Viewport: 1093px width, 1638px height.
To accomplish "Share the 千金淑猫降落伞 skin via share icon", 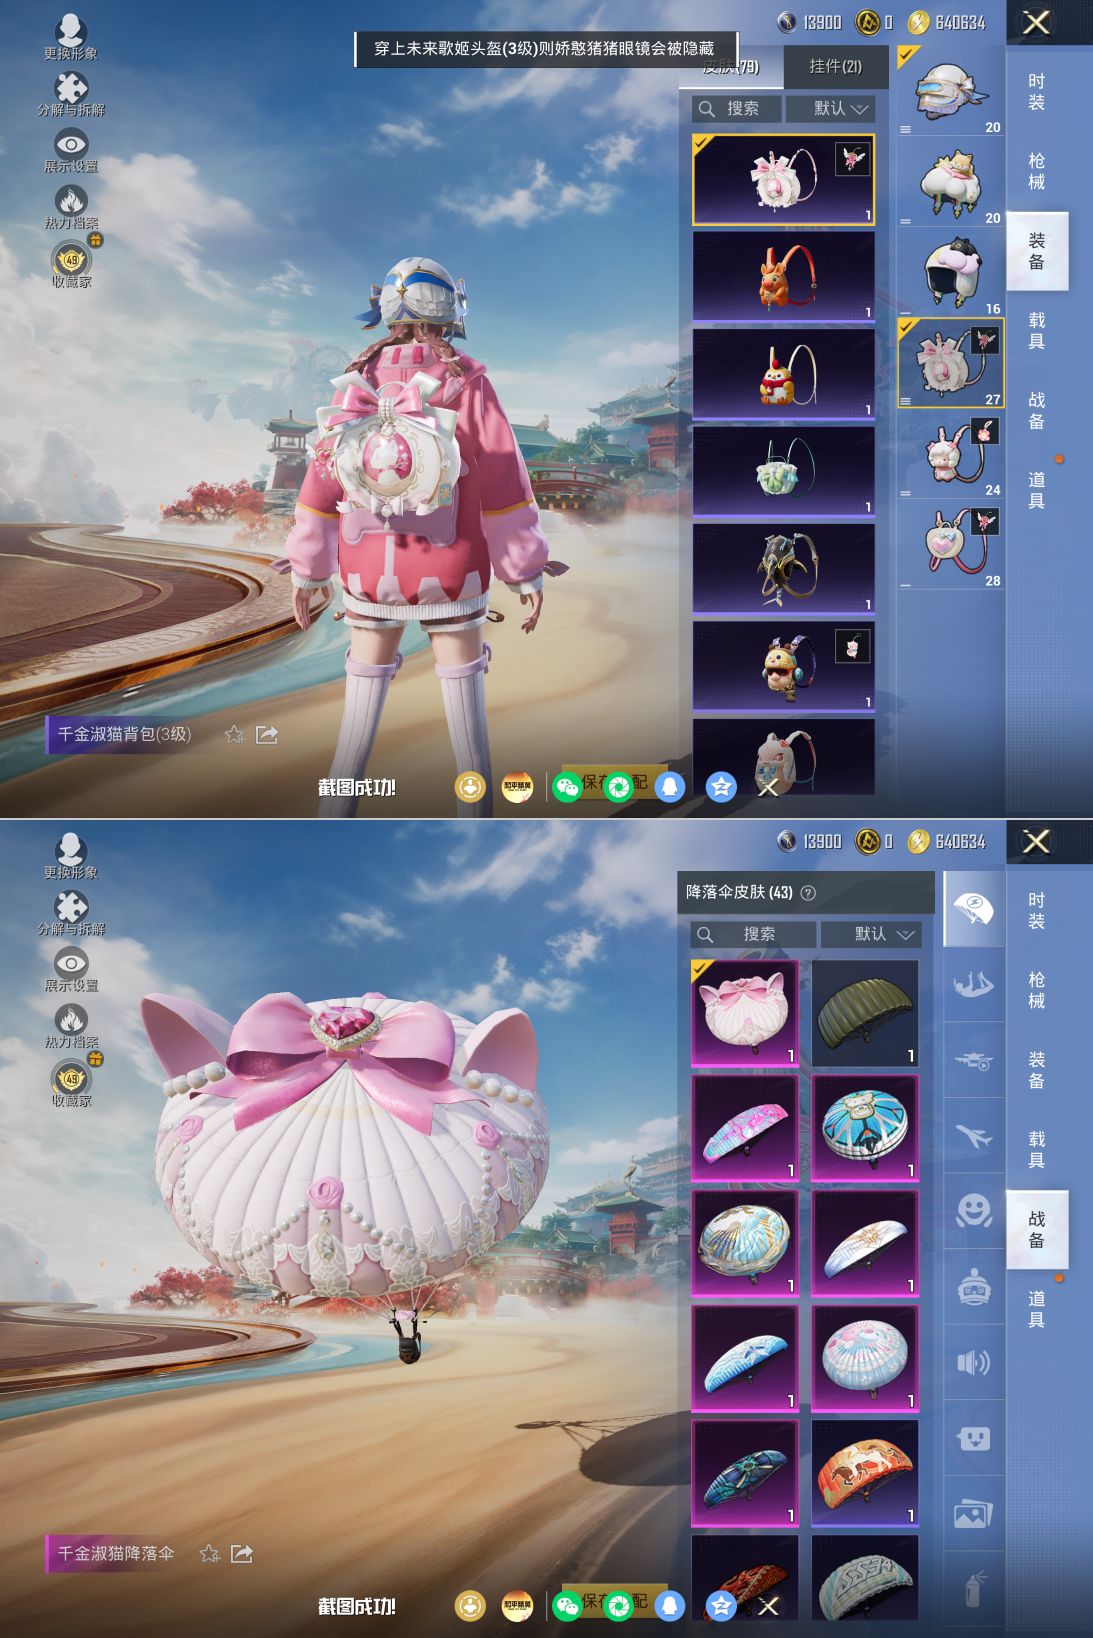I will pyautogui.click(x=242, y=1554).
